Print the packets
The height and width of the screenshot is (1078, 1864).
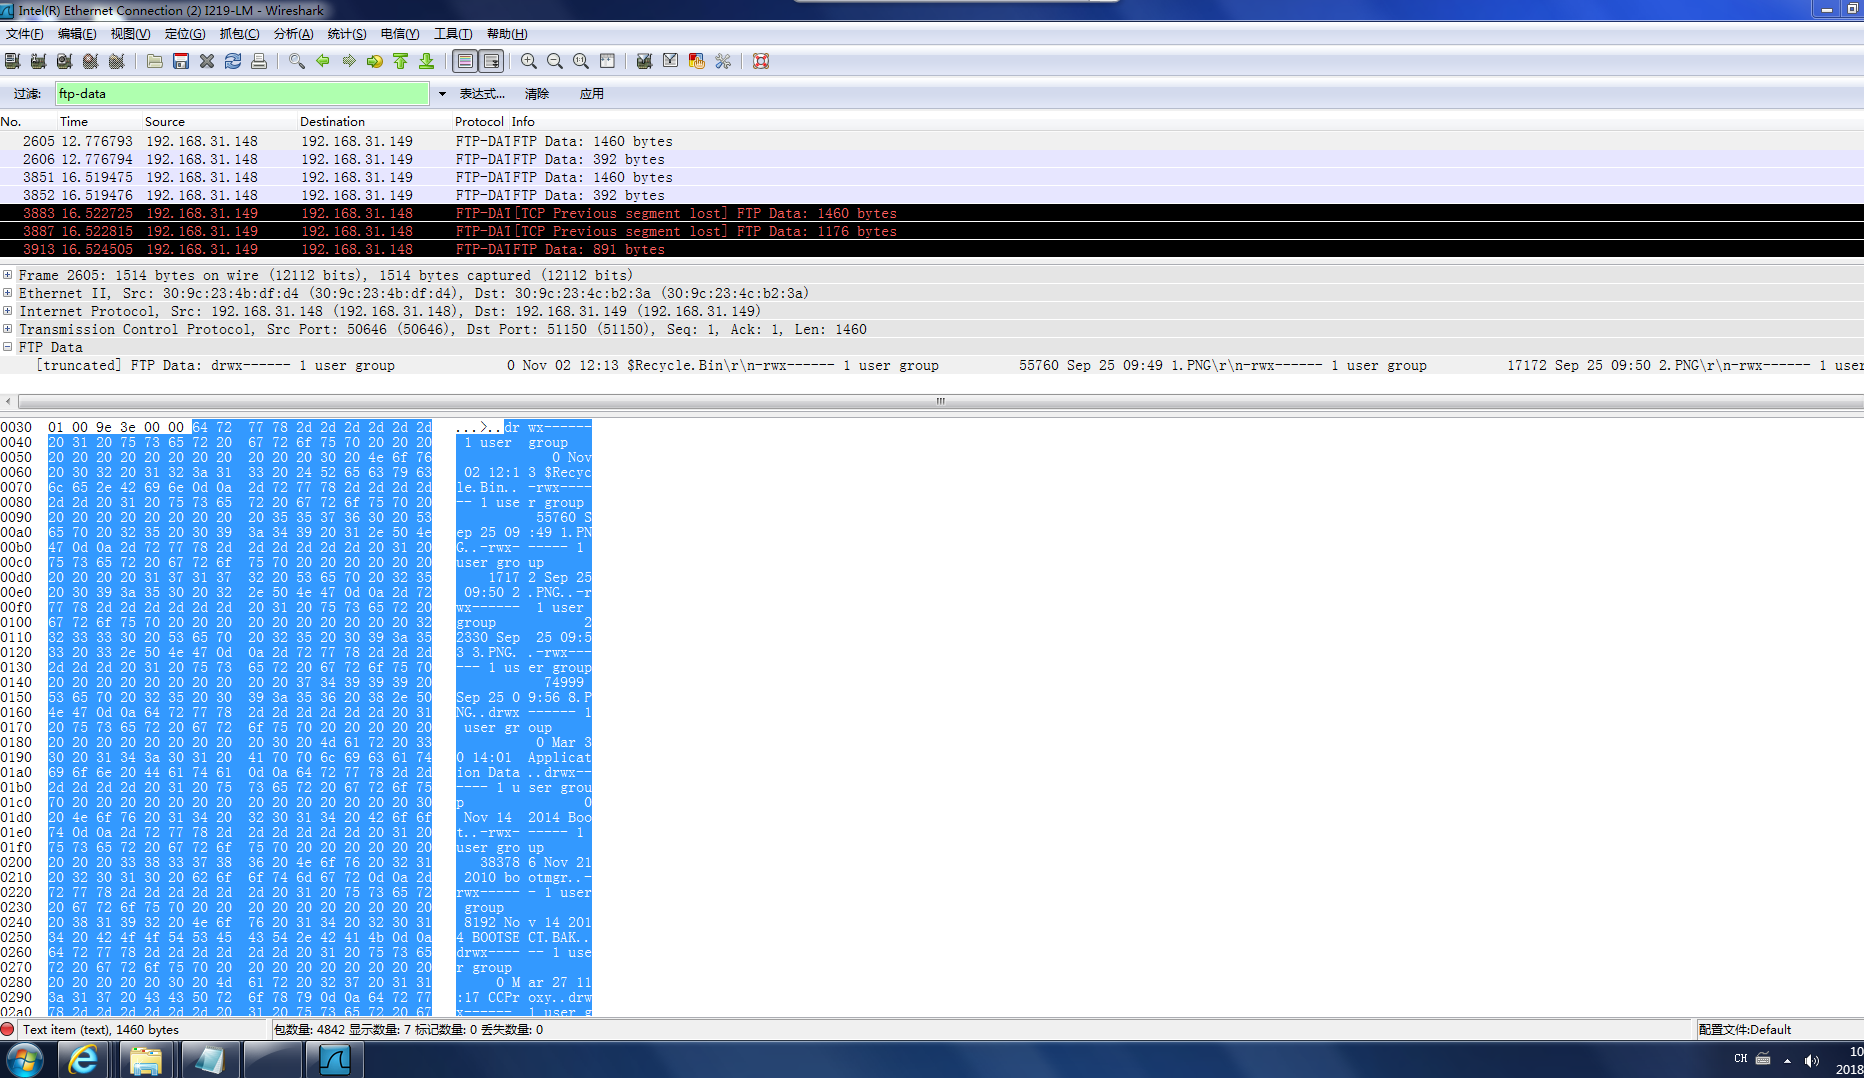point(258,61)
